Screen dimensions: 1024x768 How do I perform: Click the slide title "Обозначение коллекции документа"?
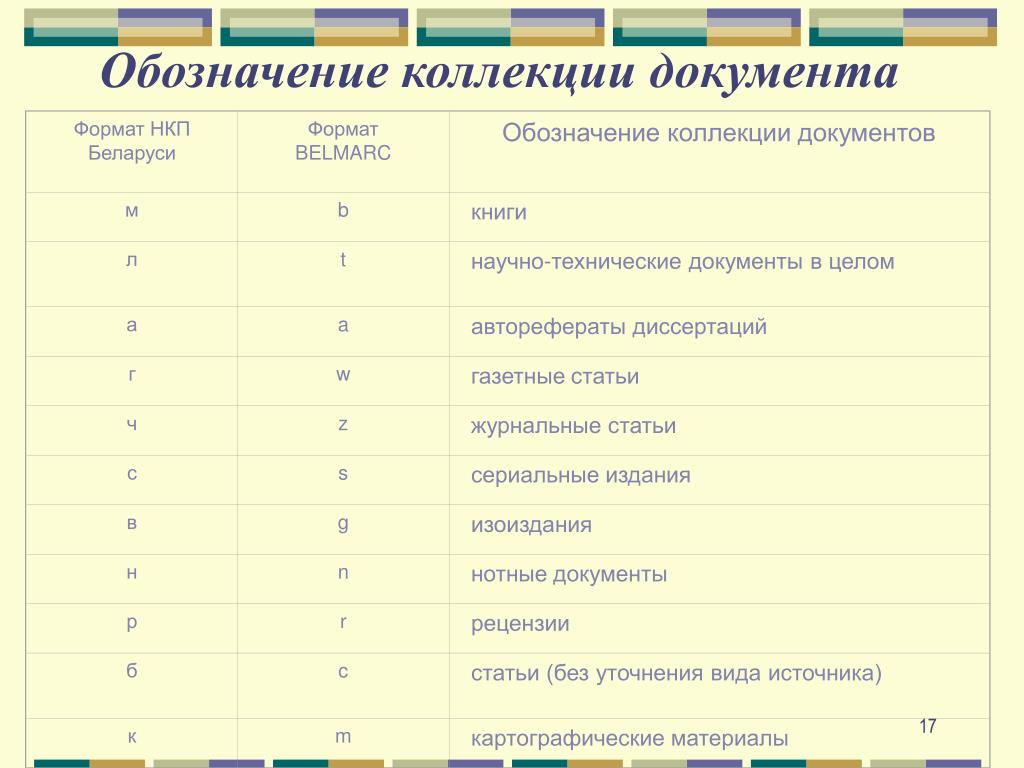coord(500,72)
